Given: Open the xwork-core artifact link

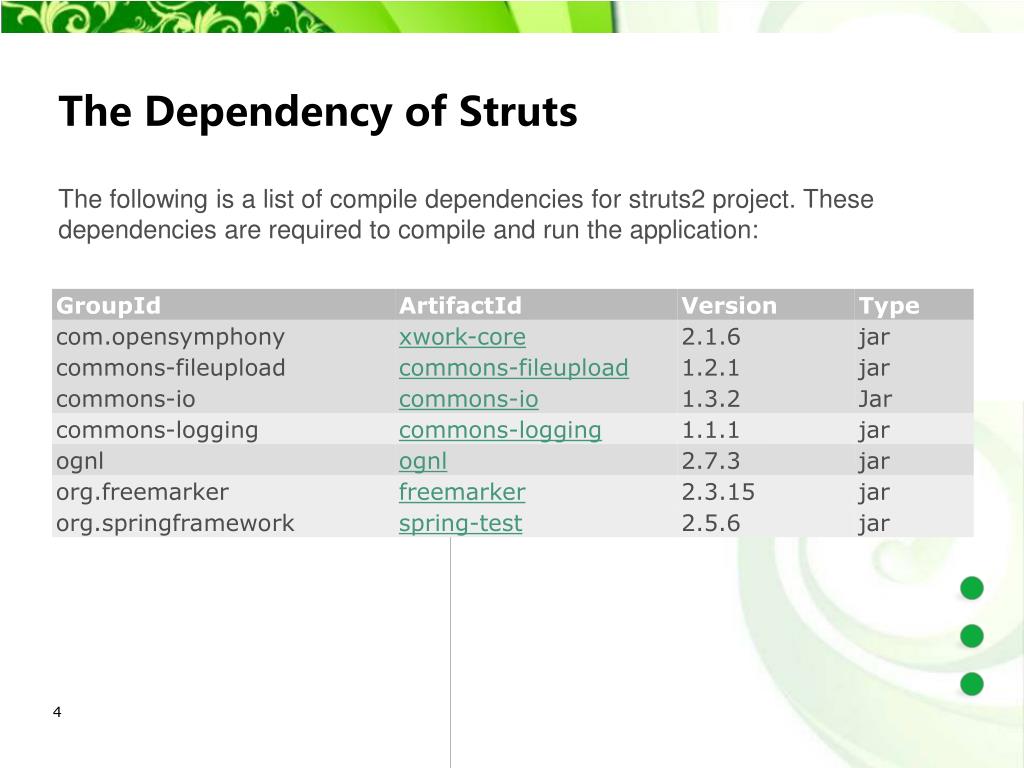Looking at the screenshot, I should coord(462,337).
